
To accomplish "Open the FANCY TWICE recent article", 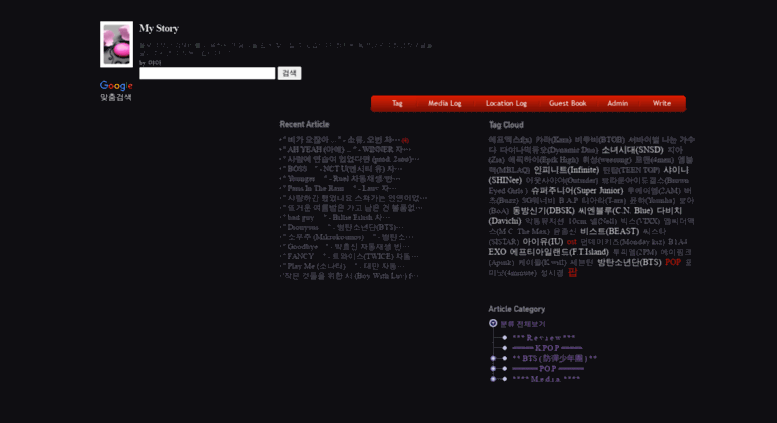I will pyautogui.click(x=350, y=256).
